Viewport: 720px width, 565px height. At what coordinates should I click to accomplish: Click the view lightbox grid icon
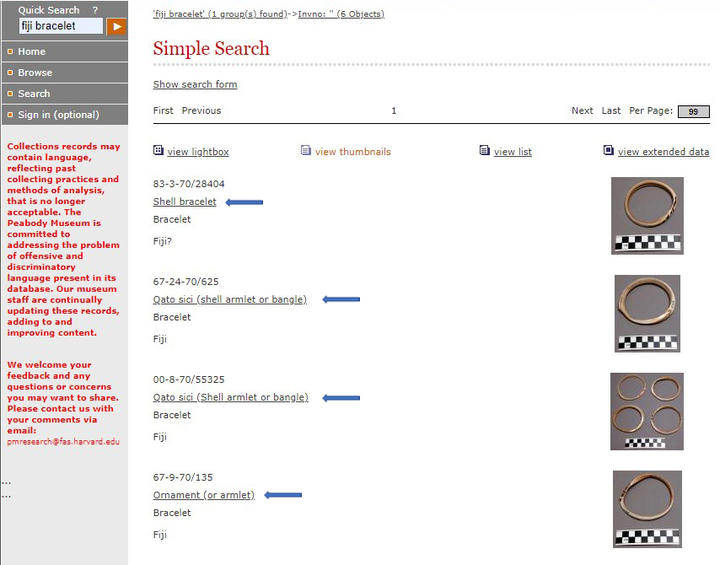[158, 150]
